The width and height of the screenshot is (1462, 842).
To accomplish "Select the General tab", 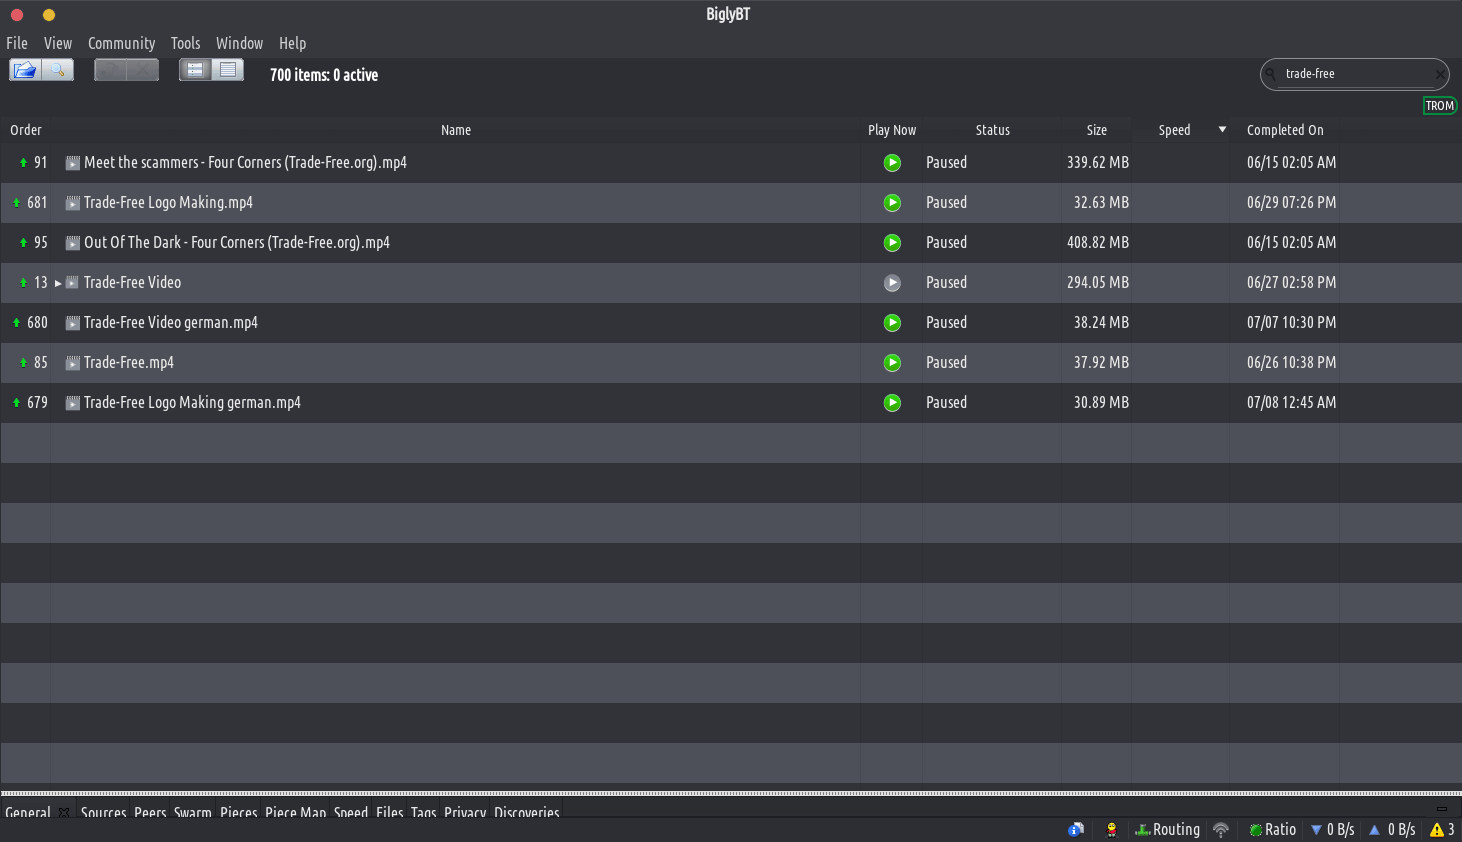I will (x=28, y=811).
